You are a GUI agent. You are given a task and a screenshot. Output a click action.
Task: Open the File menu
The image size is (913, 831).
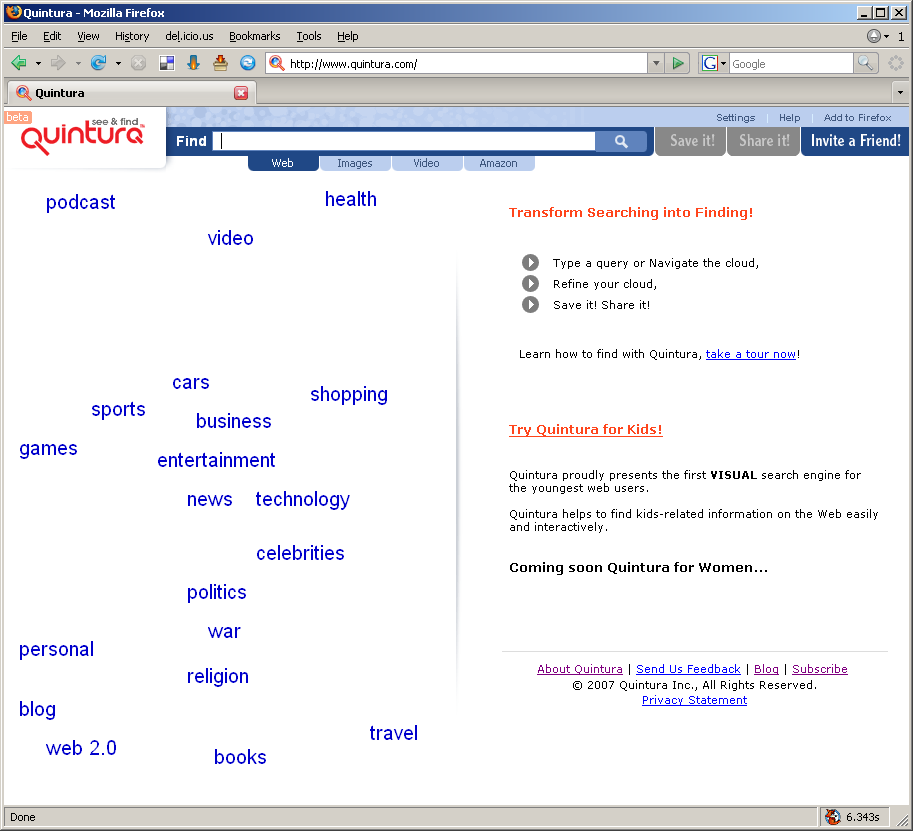(19, 36)
